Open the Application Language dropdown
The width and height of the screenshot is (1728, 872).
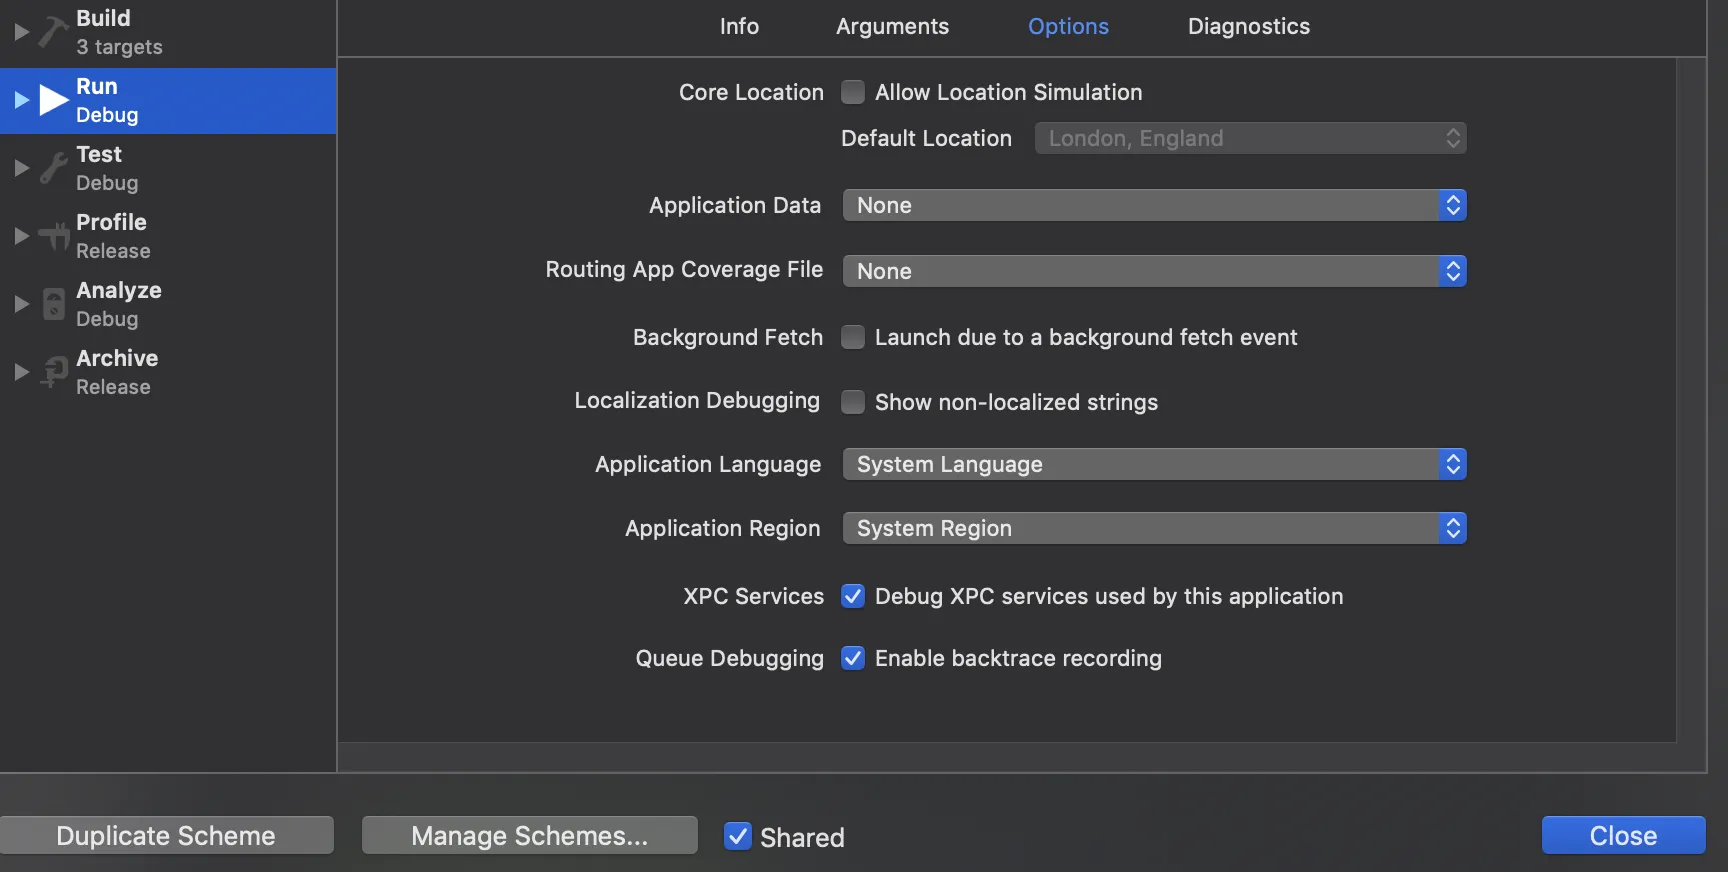[x=1154, y=464]
